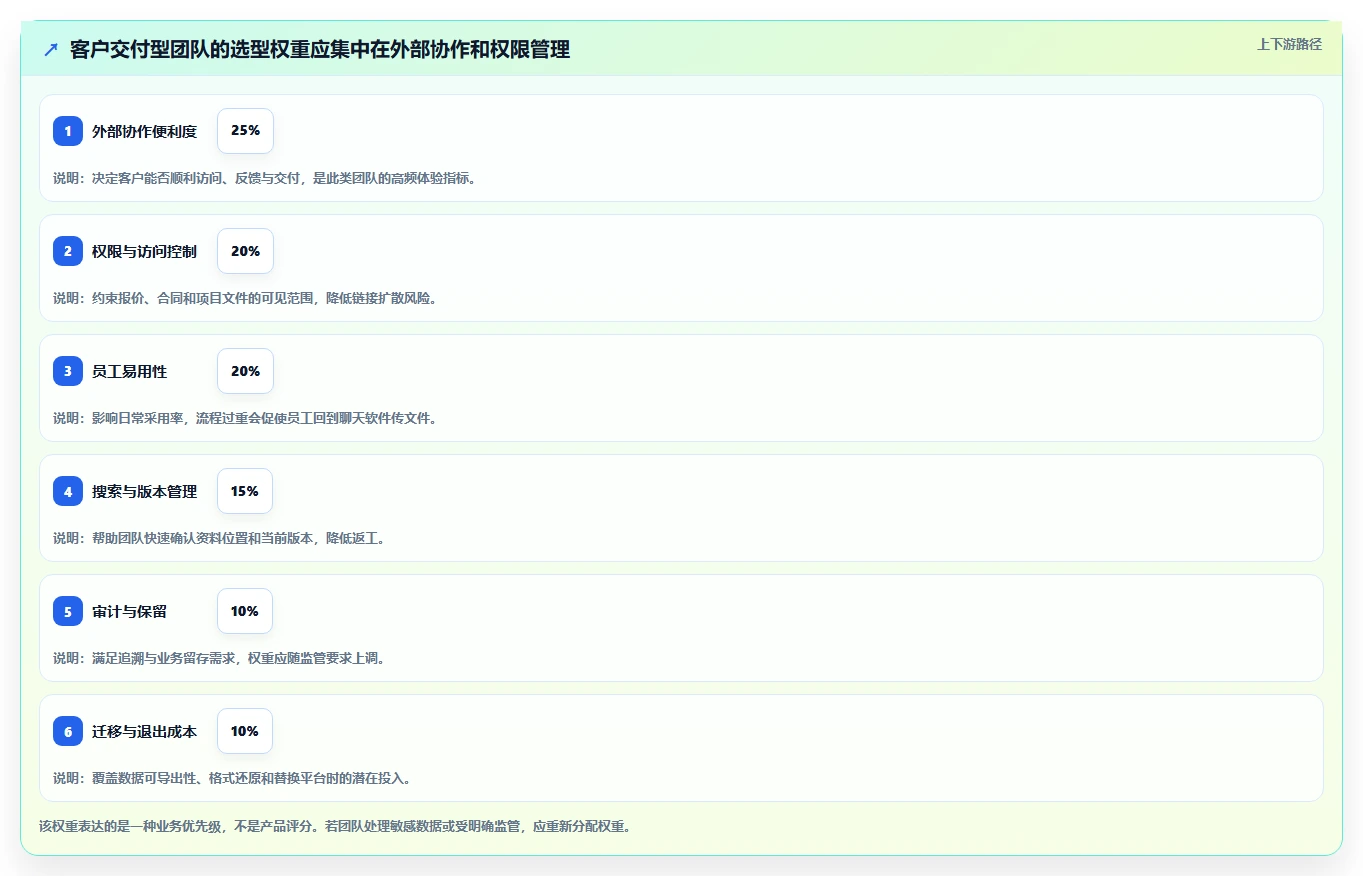Image resolution: width=1363 pixels, height=876 pixels.
Task: Select the 搜索与版本管理 title
Action: (x=144, y=491)
